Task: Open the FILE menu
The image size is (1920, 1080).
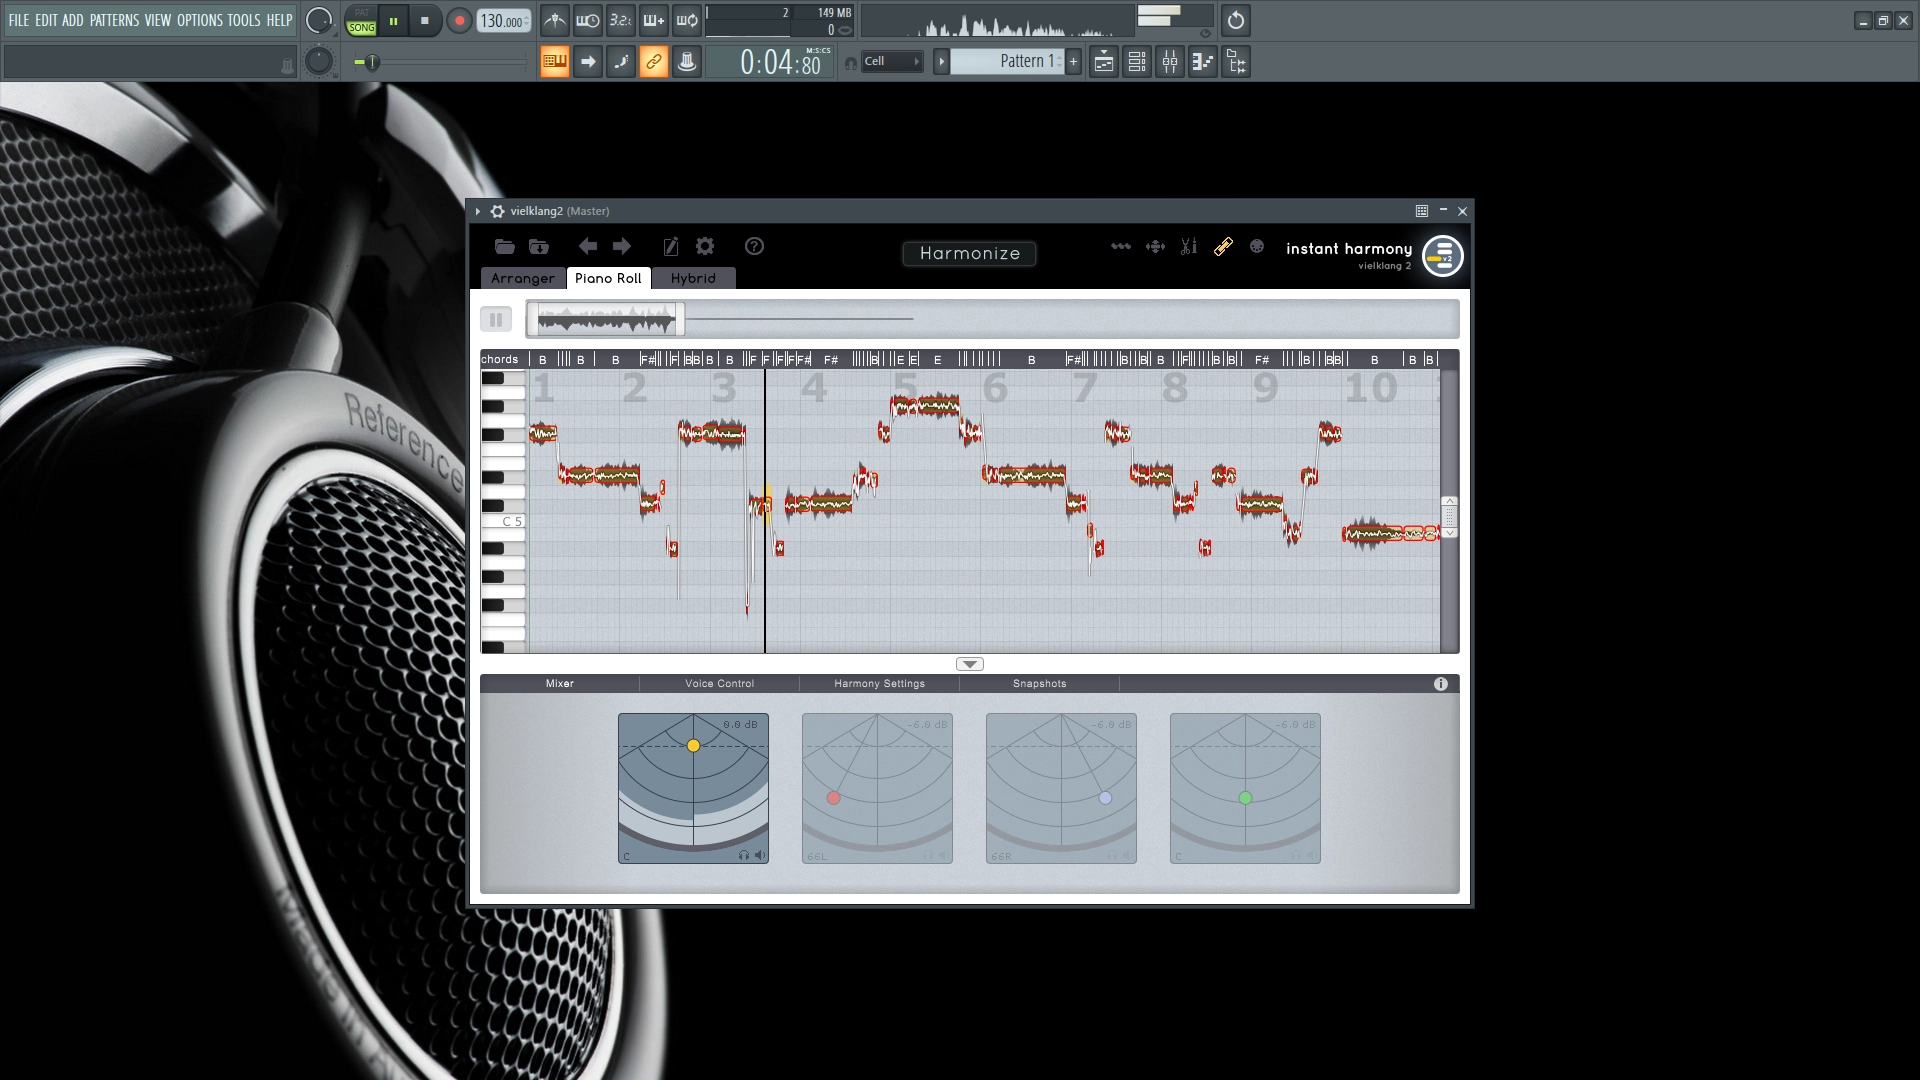Action: 19,20
